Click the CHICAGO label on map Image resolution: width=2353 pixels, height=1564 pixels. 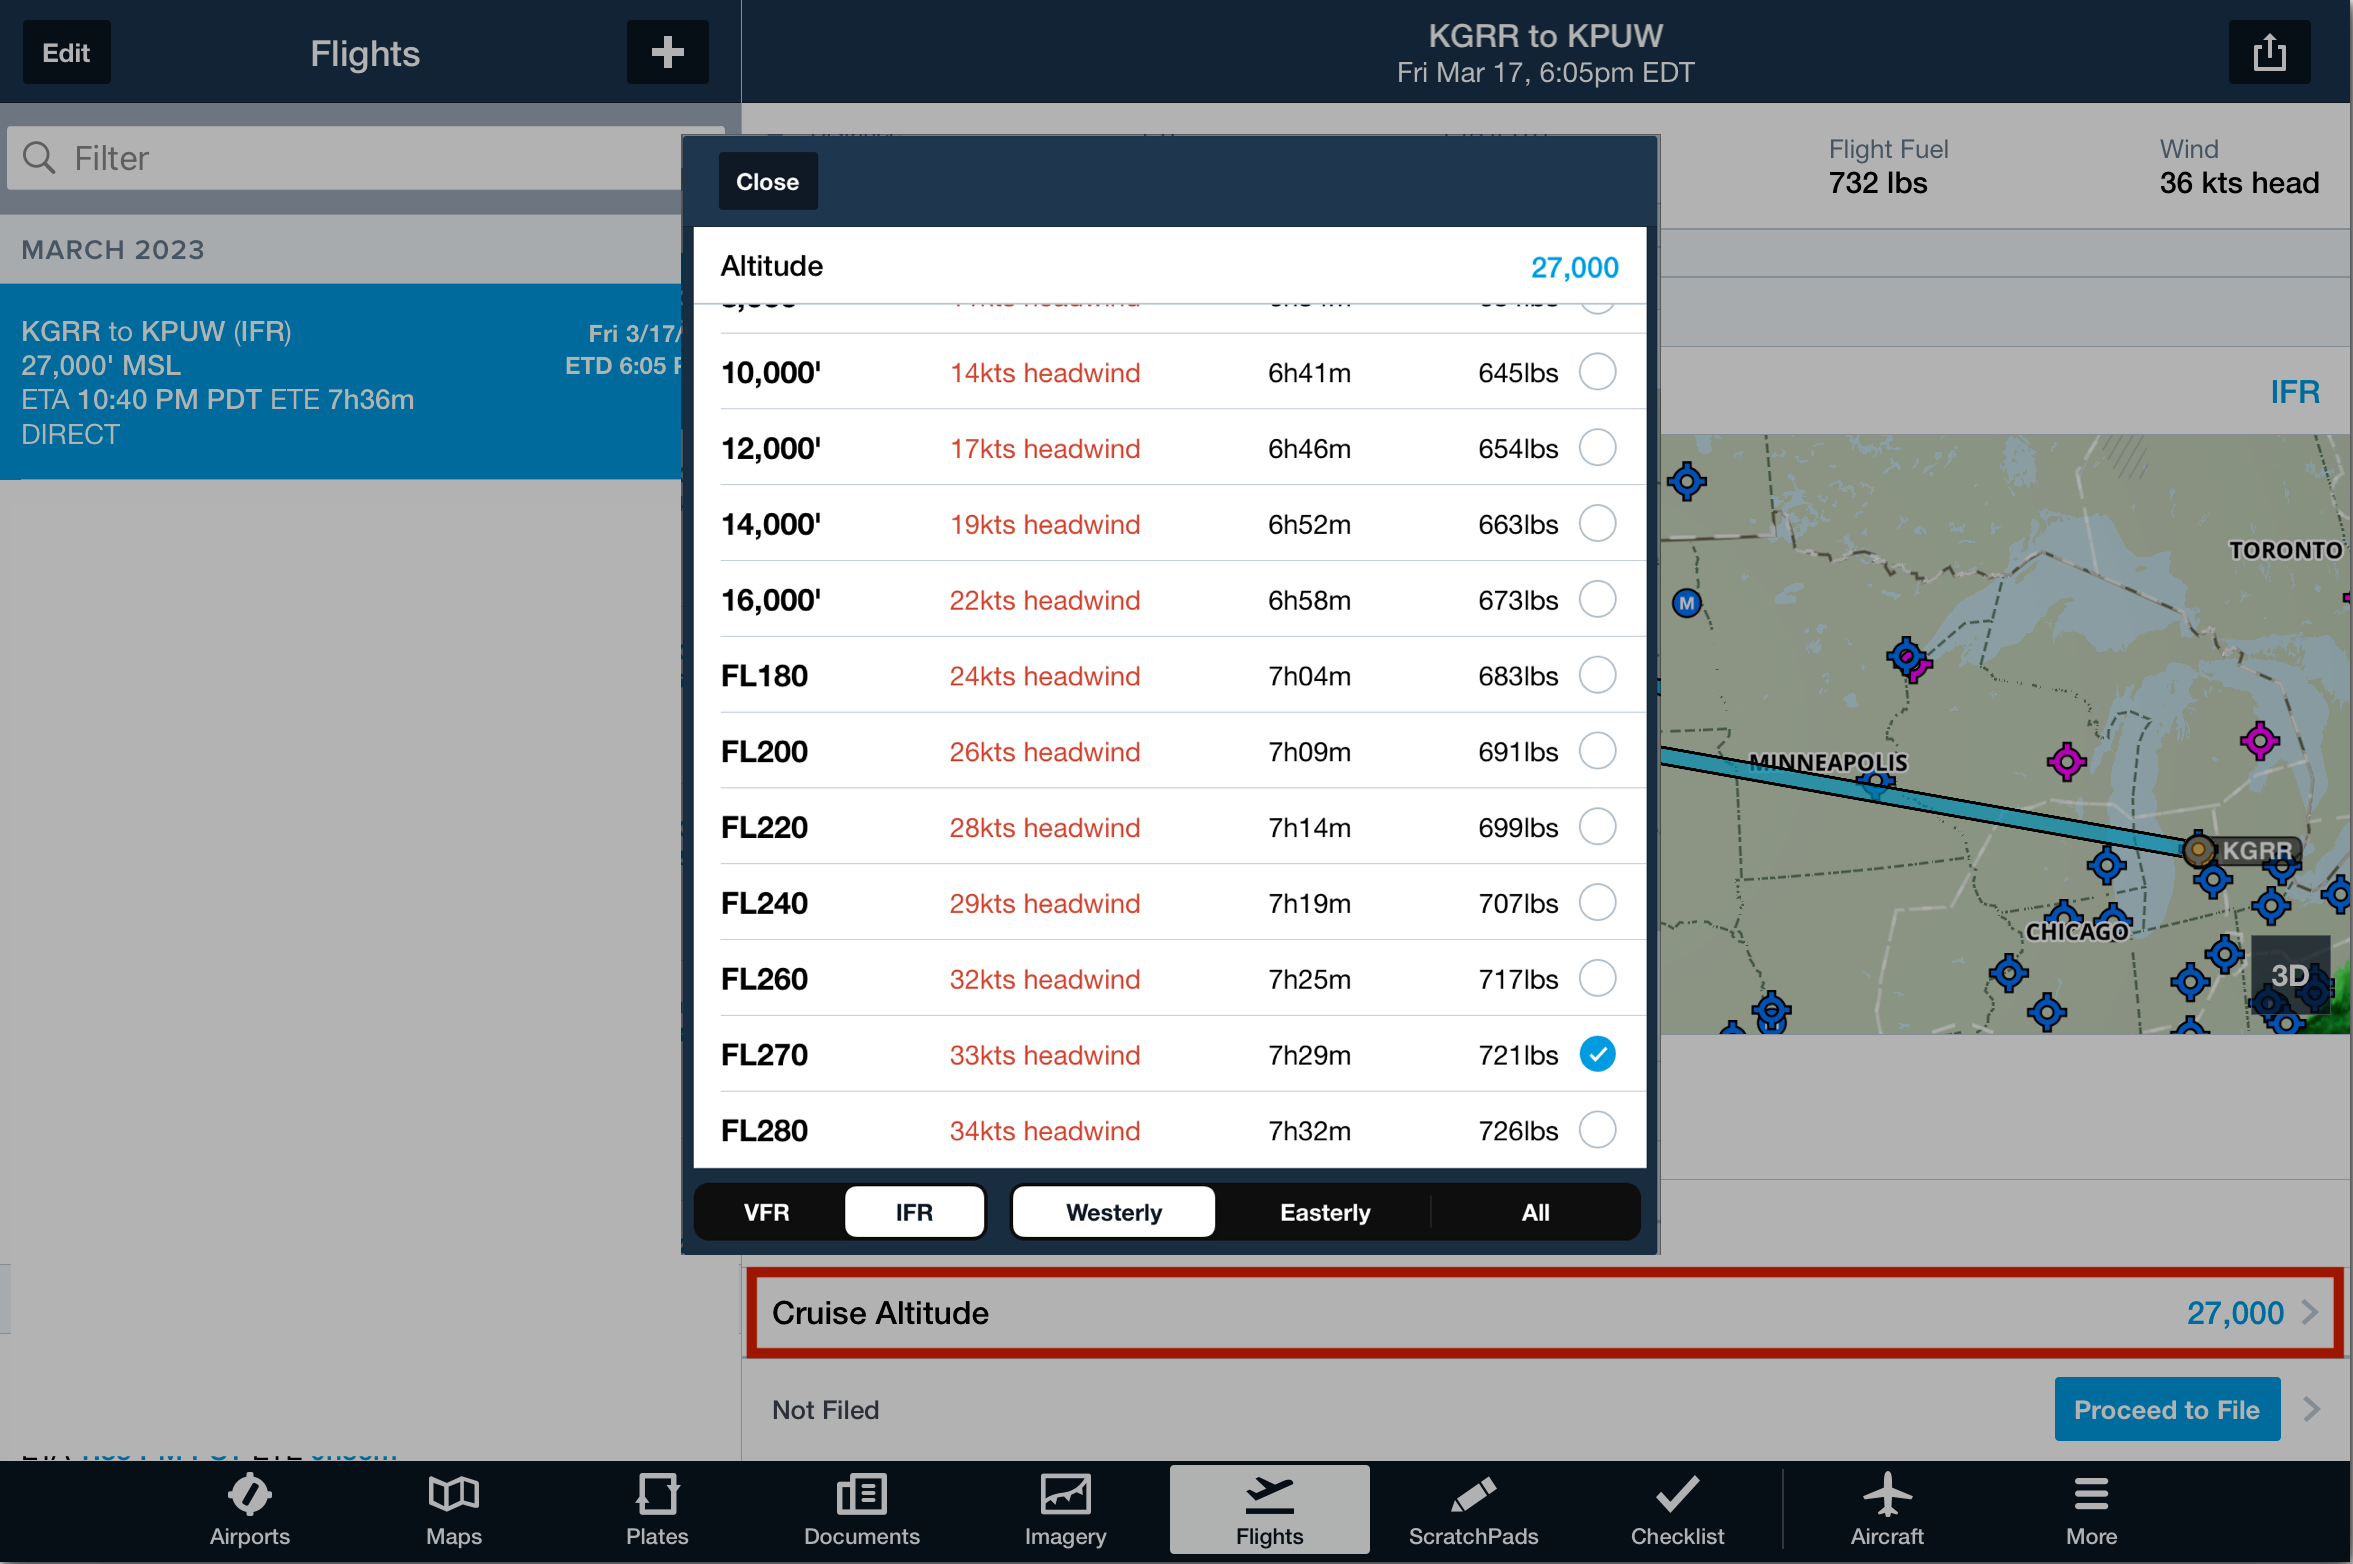pyautogui.click(x=2076, y=931)
